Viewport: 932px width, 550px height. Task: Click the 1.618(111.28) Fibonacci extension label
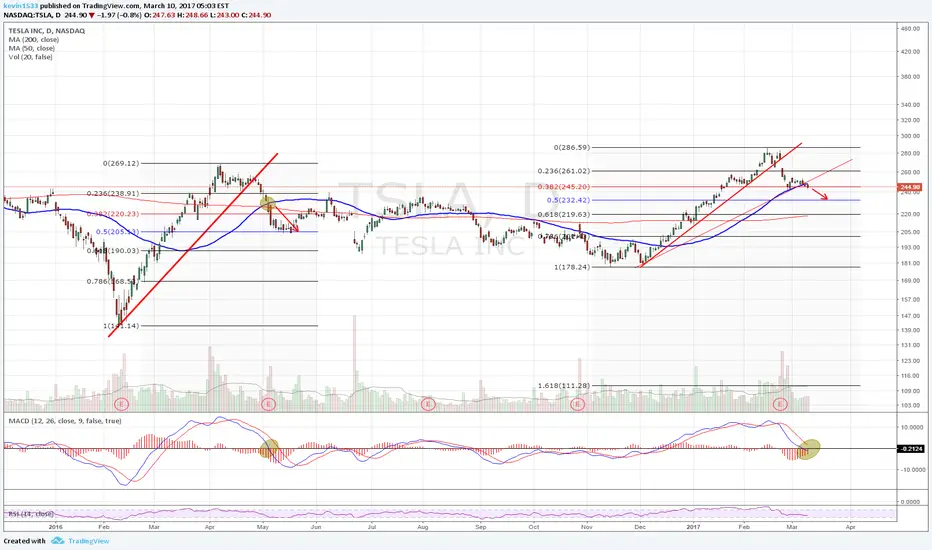[x=564, y=386]
